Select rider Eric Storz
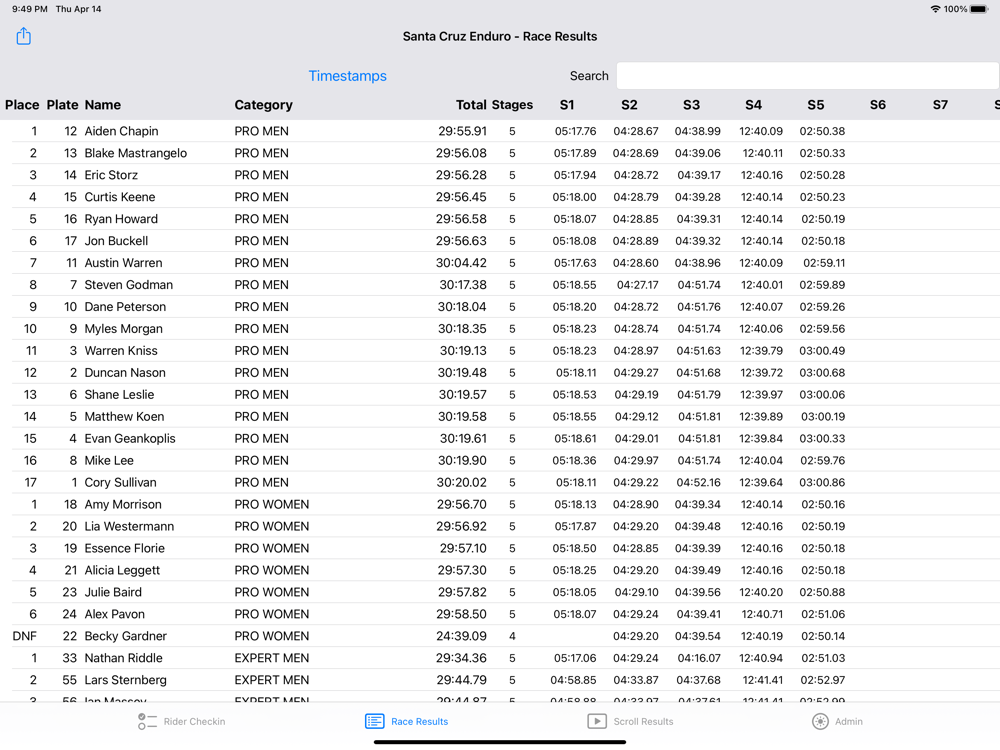1000x750 pixels. (x=111, y=175)
